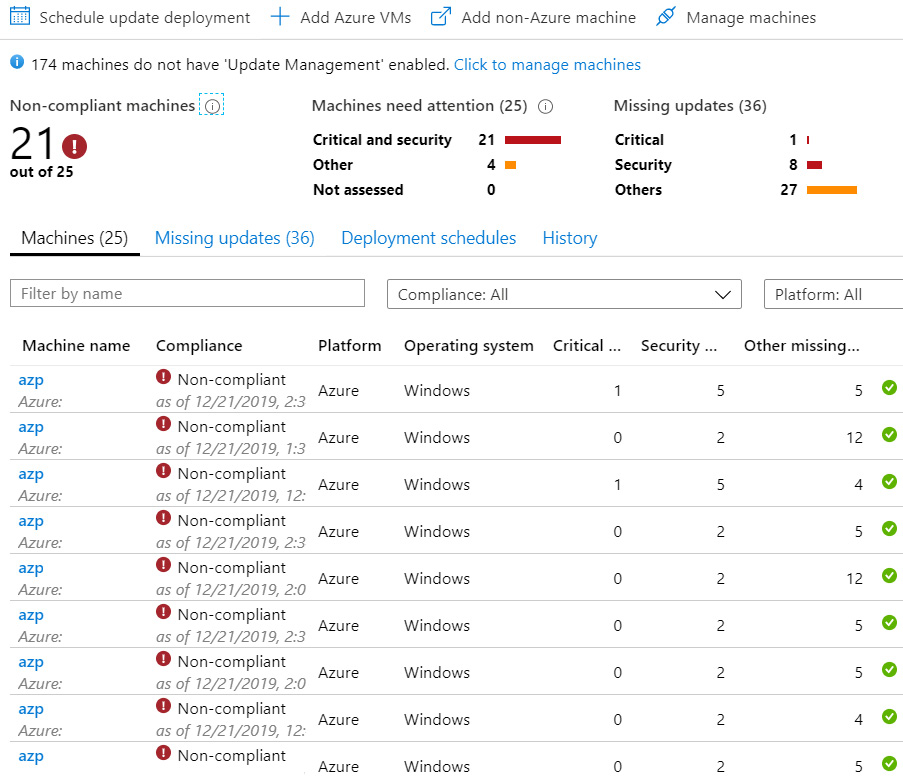Open the Platform: All dropdown

pyautogui.click(x=832, y=294)
